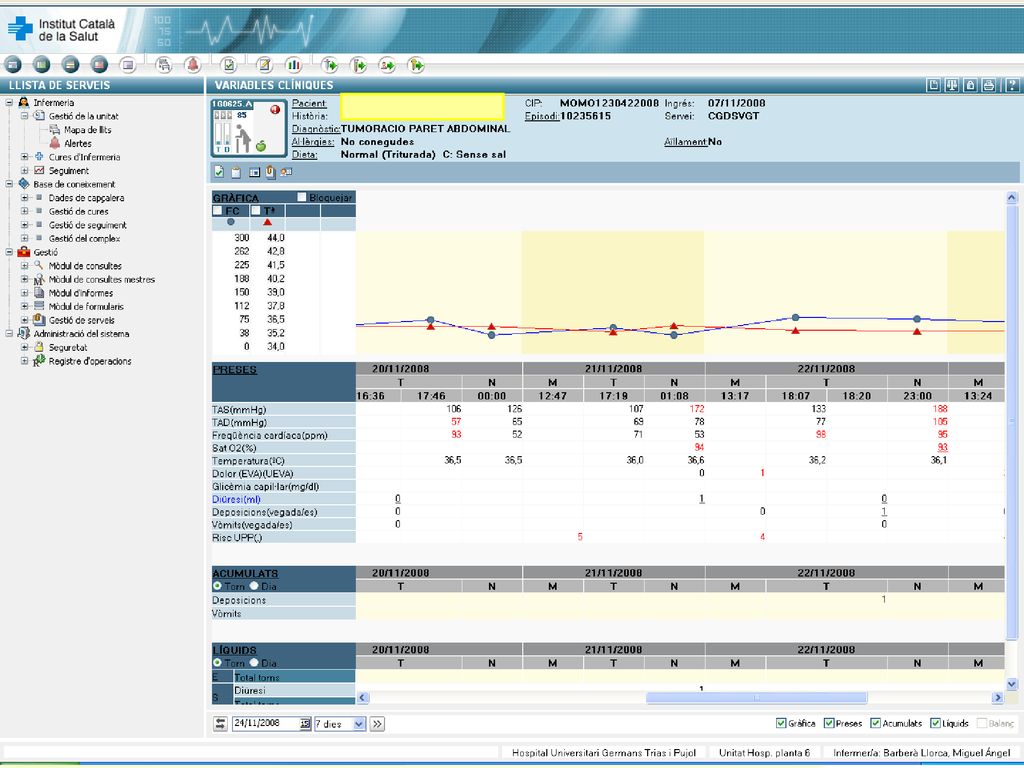
Task: Click the lock icon in Variables Clíniques header
Action: [x=970, y=85]
